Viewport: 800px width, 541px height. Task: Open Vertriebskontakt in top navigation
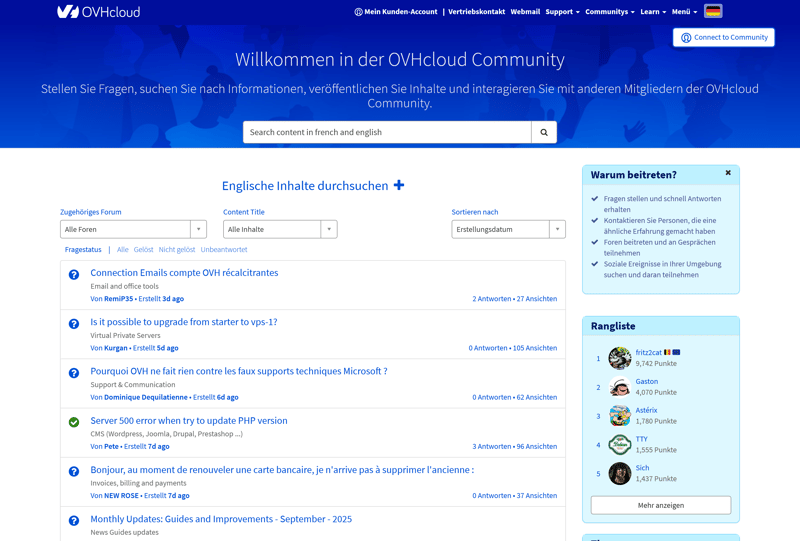477,12
